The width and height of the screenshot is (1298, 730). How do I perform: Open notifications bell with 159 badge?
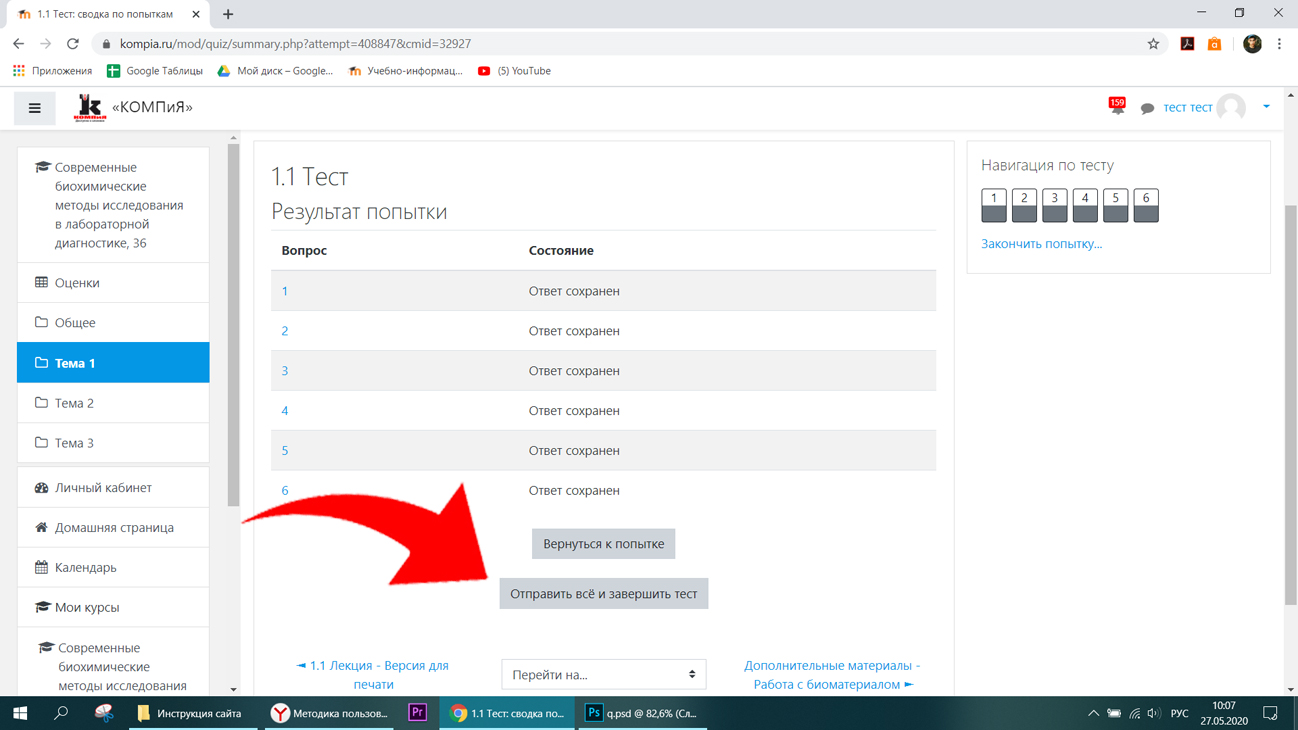point(1117,106)
